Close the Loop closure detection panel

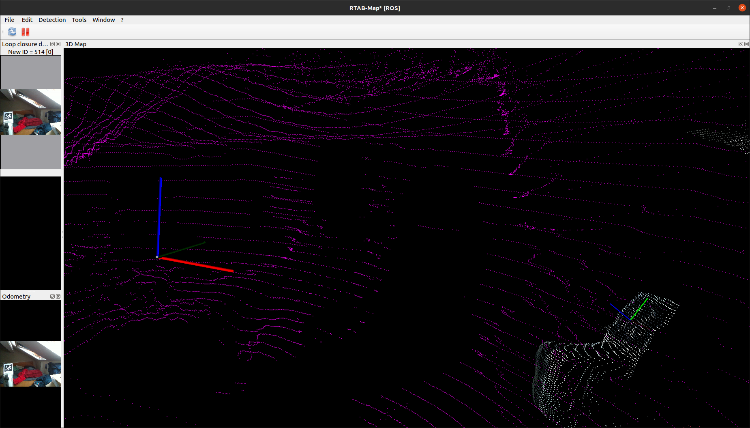coord(58,44)
